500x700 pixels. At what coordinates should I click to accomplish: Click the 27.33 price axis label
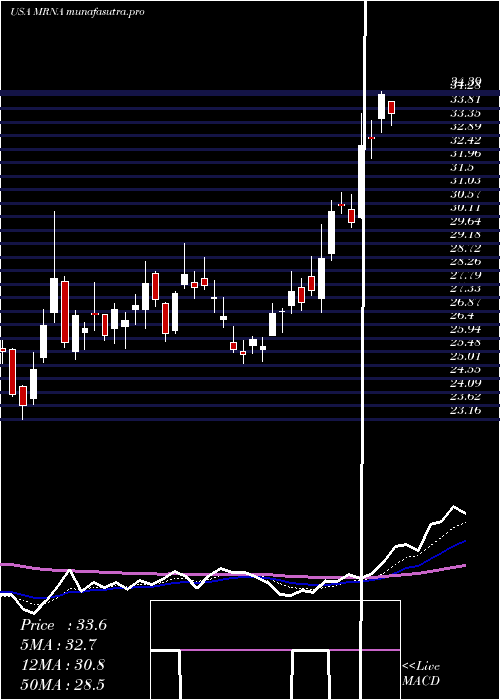[x=466, y=289]
